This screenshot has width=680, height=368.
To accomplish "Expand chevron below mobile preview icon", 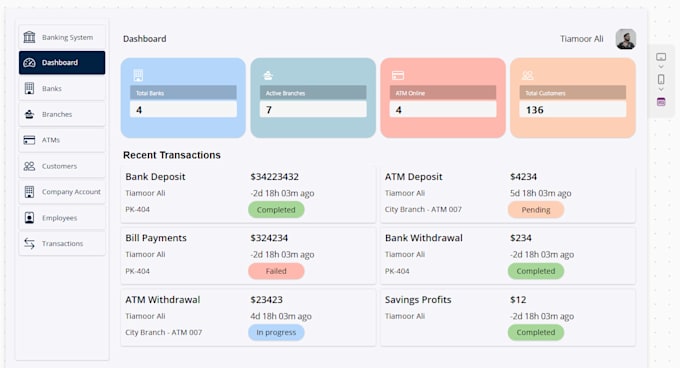I will coord(661,89).
